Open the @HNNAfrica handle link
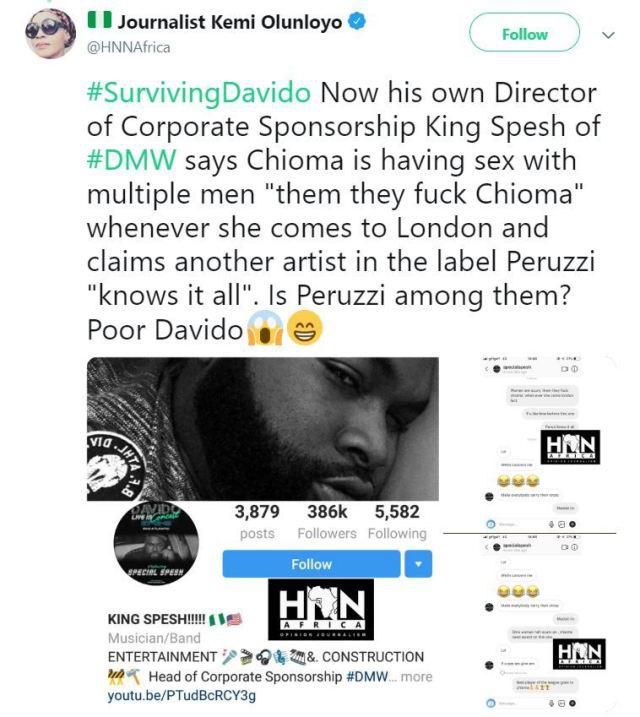Image resolution: width=640 pixels, height=717 pixels. 128,47
